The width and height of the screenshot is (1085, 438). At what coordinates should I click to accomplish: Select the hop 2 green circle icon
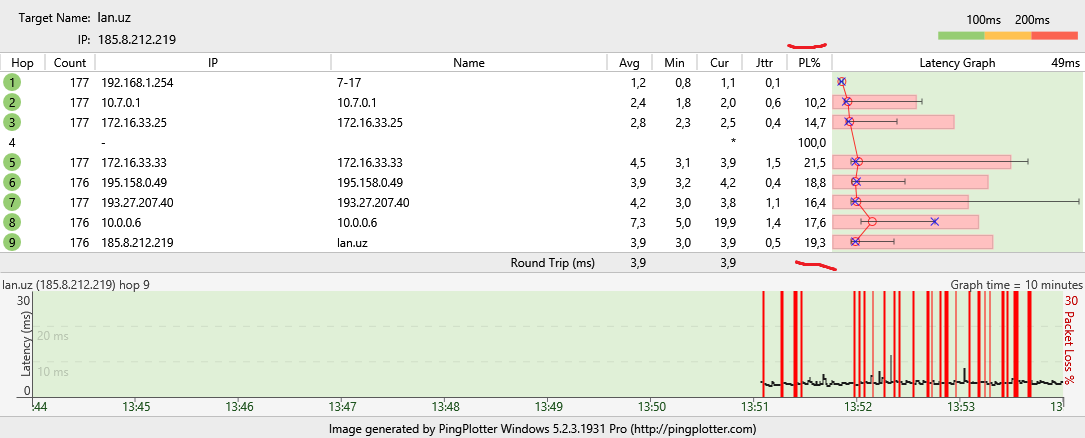click(x=12, y=102)
